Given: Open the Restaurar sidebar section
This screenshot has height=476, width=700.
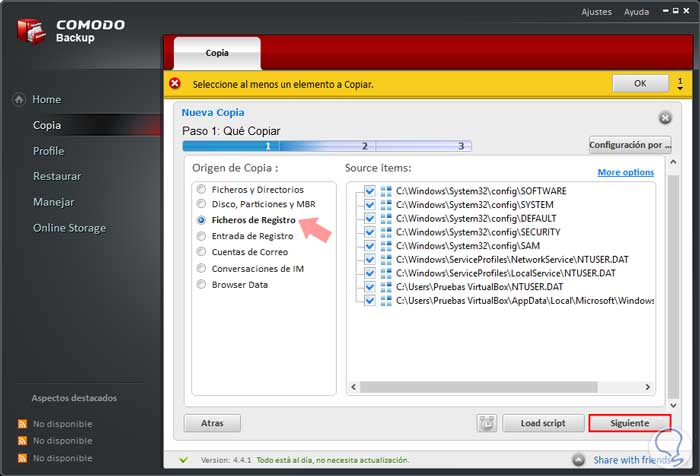Looking at the screenshot, I should point(57,176).
